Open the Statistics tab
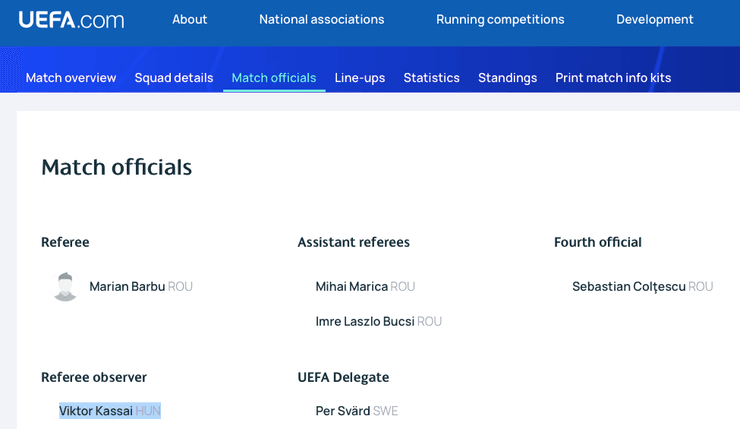The height and width of the screenshot is (429, 740). [431, 78]
